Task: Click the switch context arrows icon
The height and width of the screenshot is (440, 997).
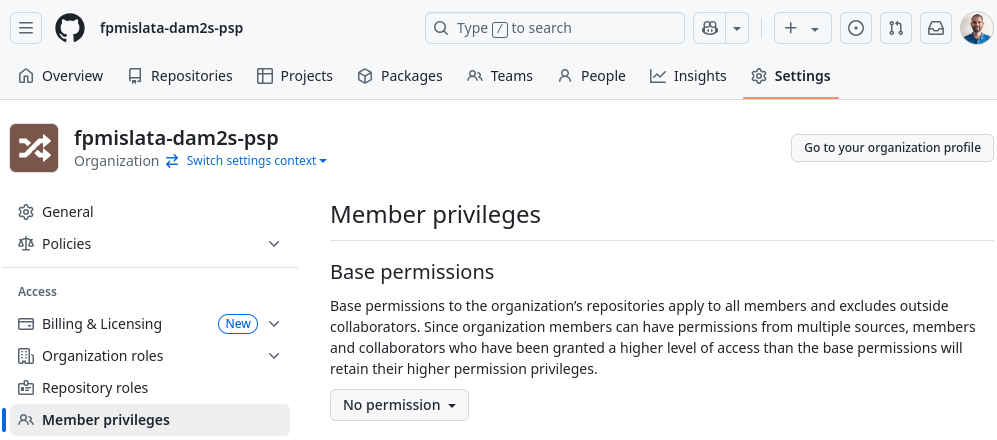Action: point(172,161)
